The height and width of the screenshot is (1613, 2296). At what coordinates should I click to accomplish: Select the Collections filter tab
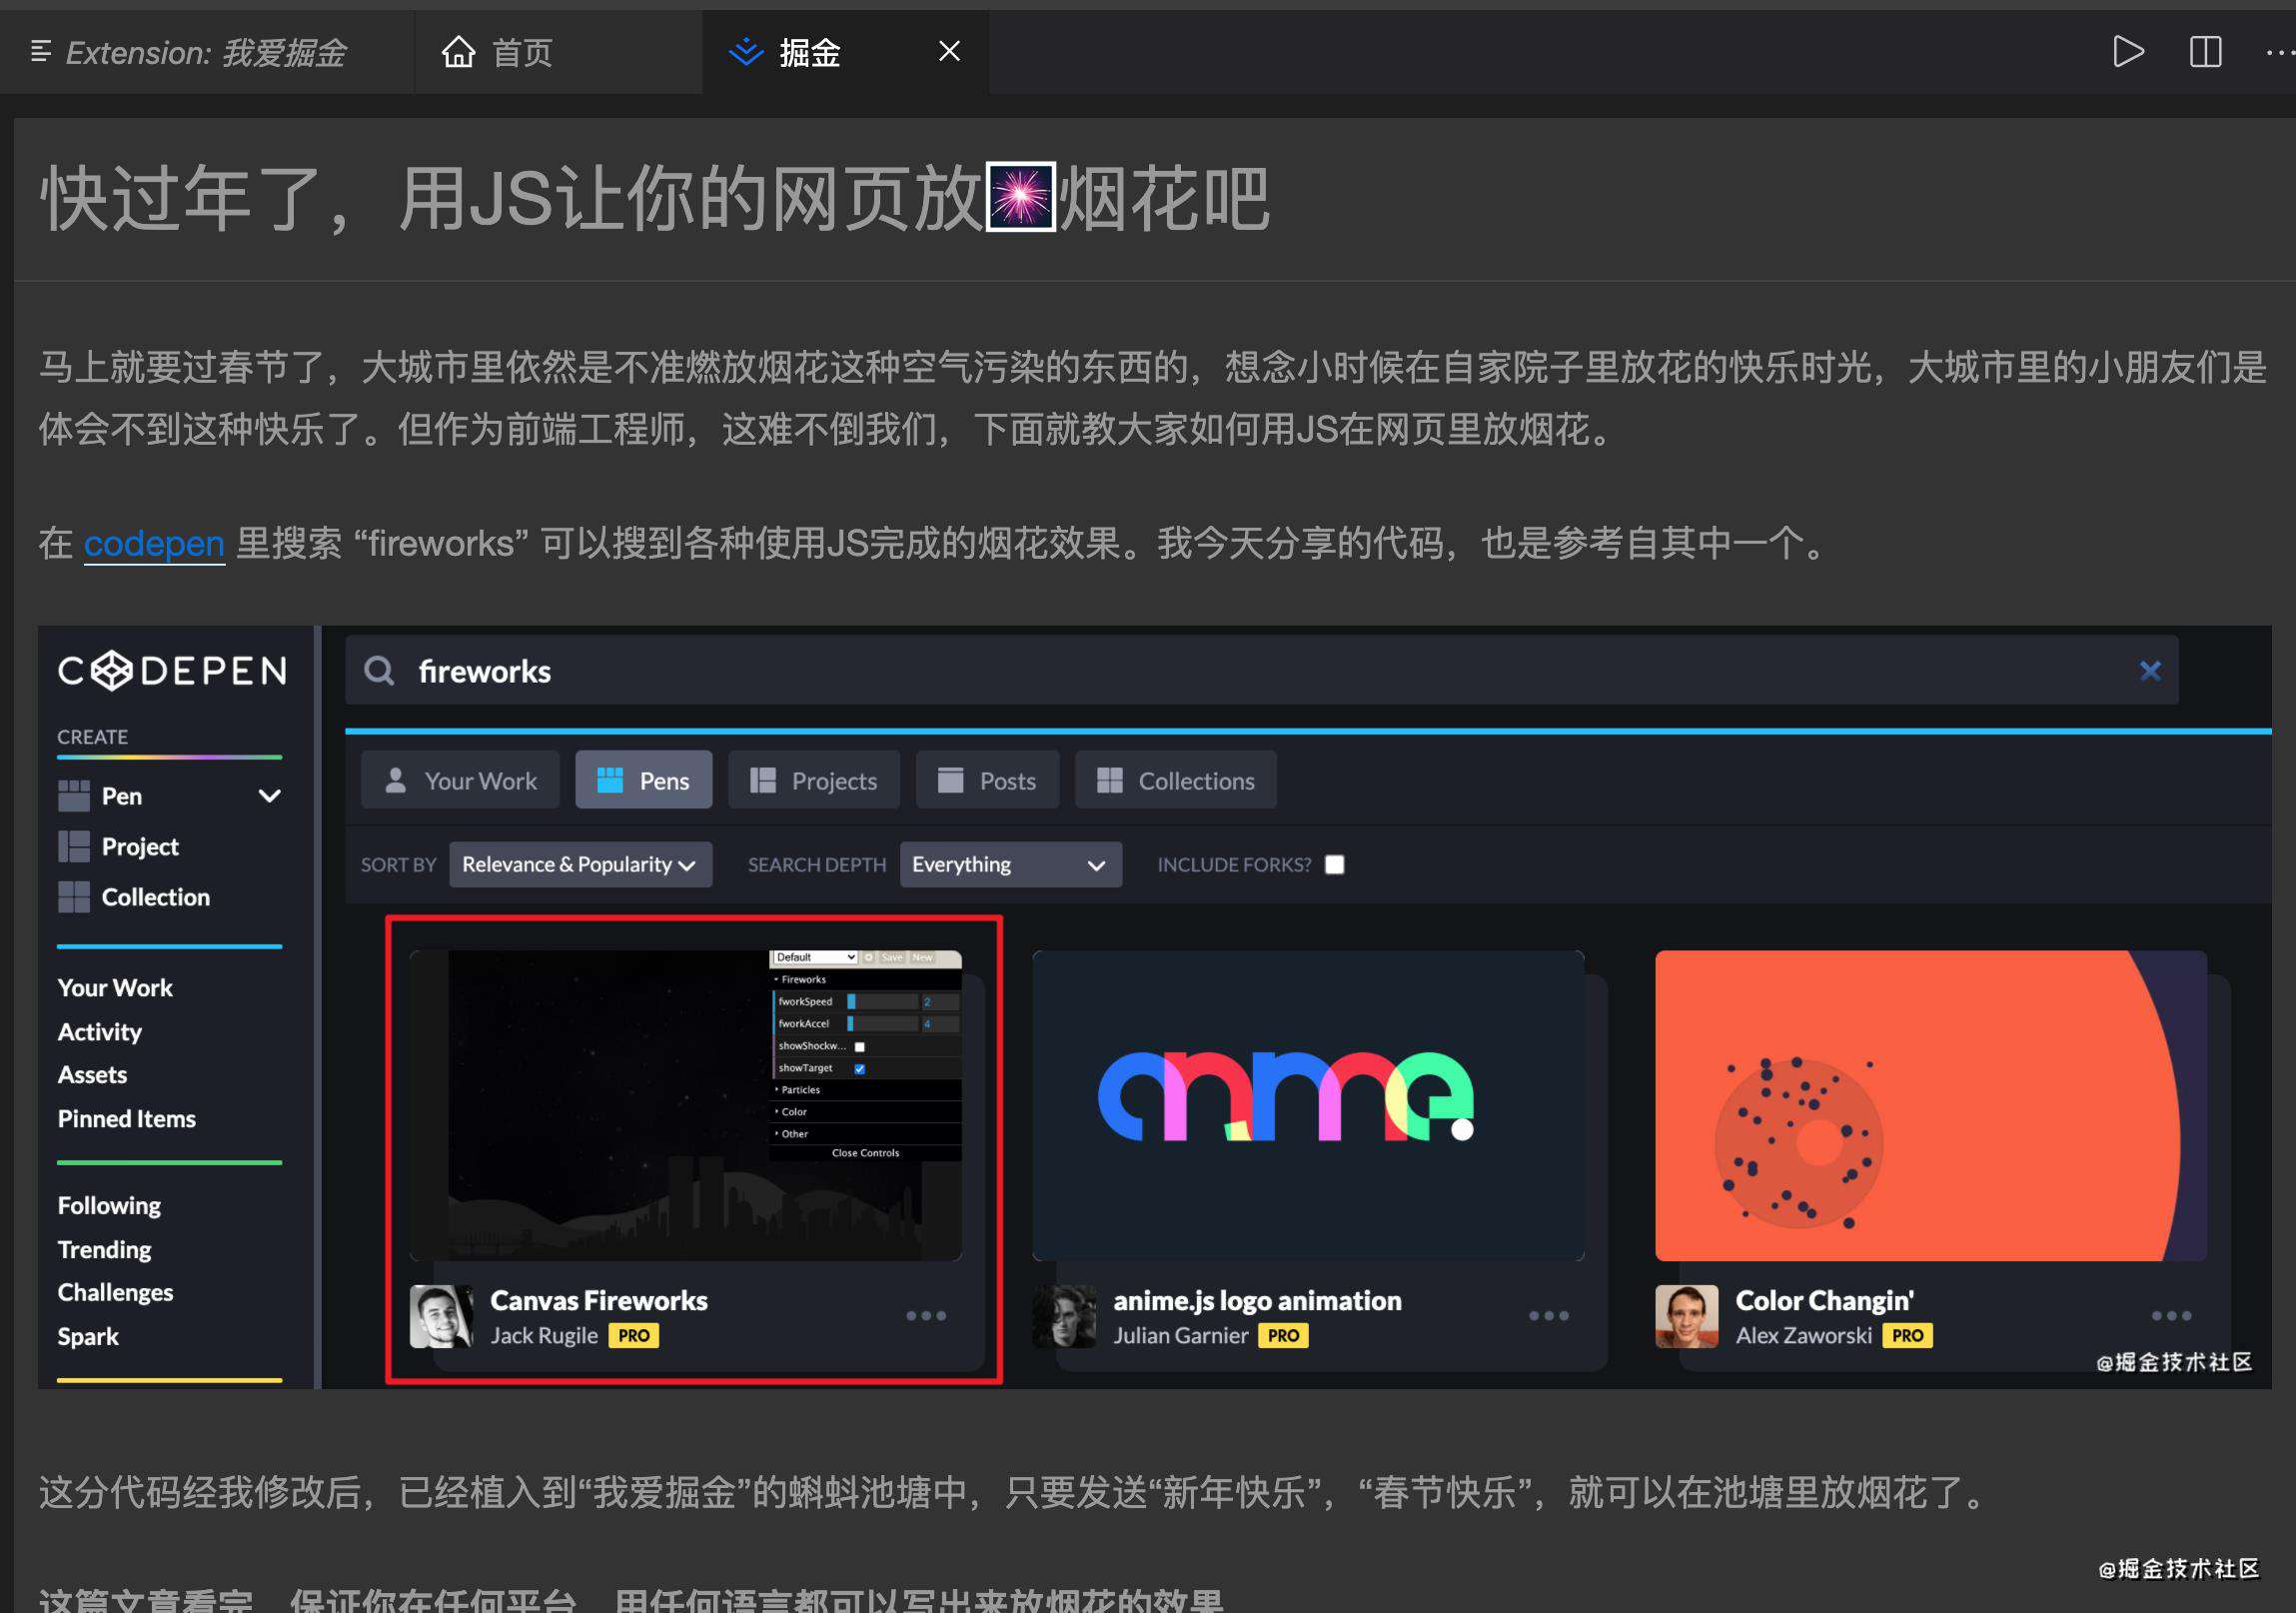pos(1175,780)
